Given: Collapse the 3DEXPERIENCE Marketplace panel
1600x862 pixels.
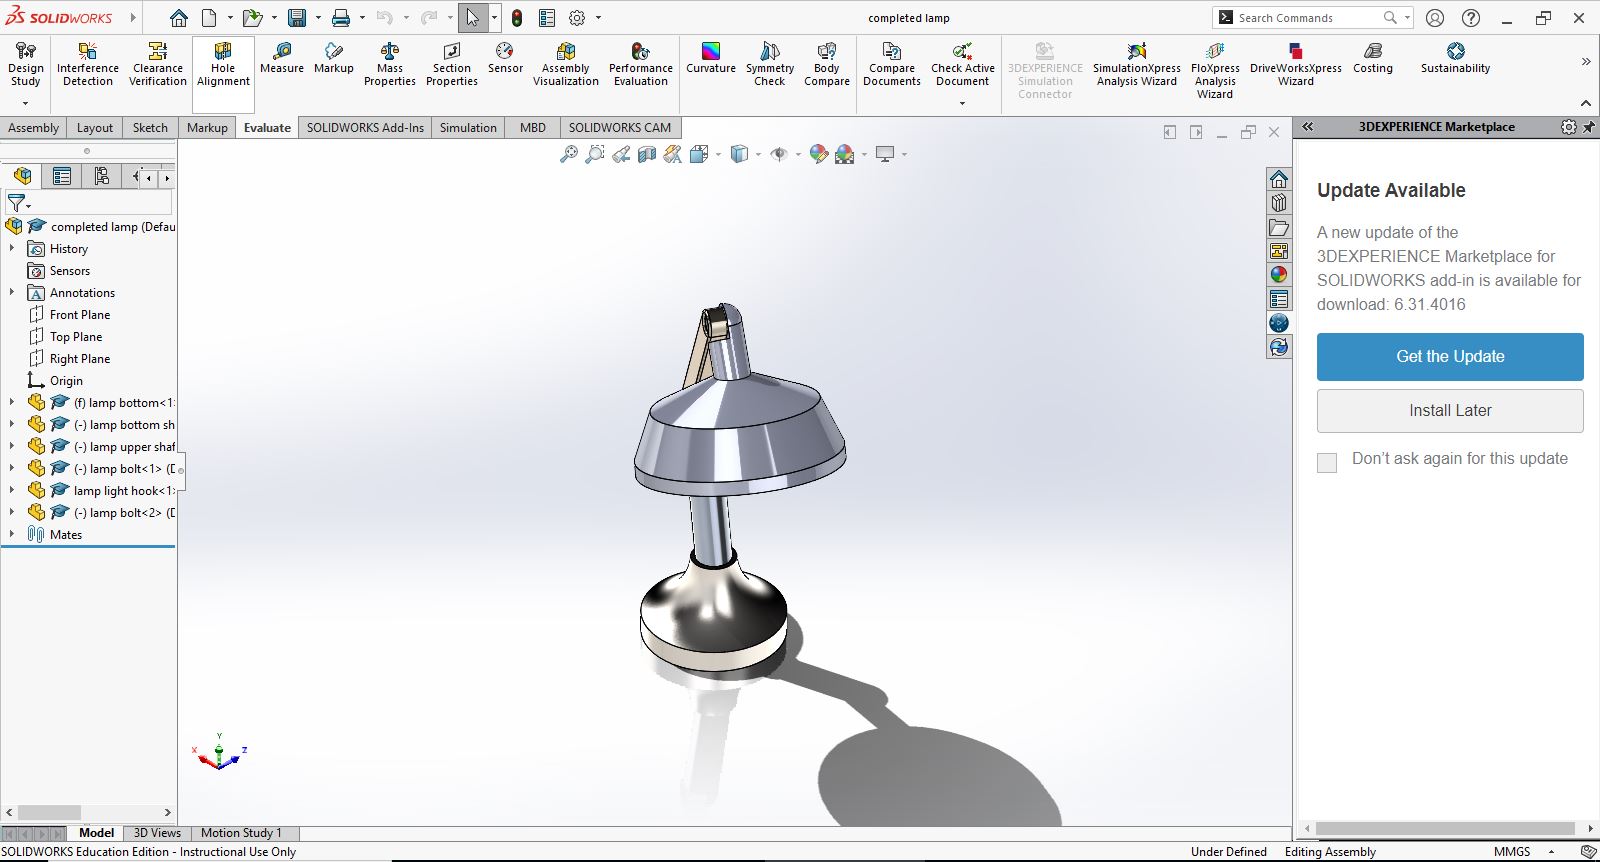Looking at the screenshot, I should (x=1307, y=127).
